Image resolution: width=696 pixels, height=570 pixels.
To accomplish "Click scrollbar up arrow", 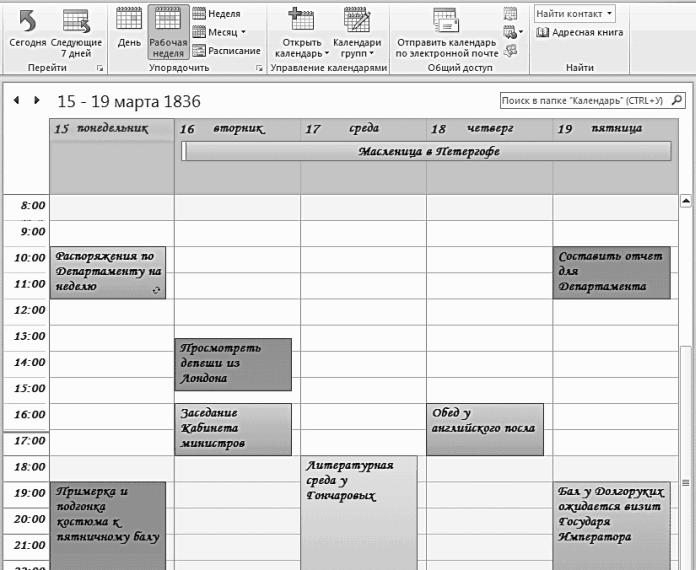I will click(686, 201).
